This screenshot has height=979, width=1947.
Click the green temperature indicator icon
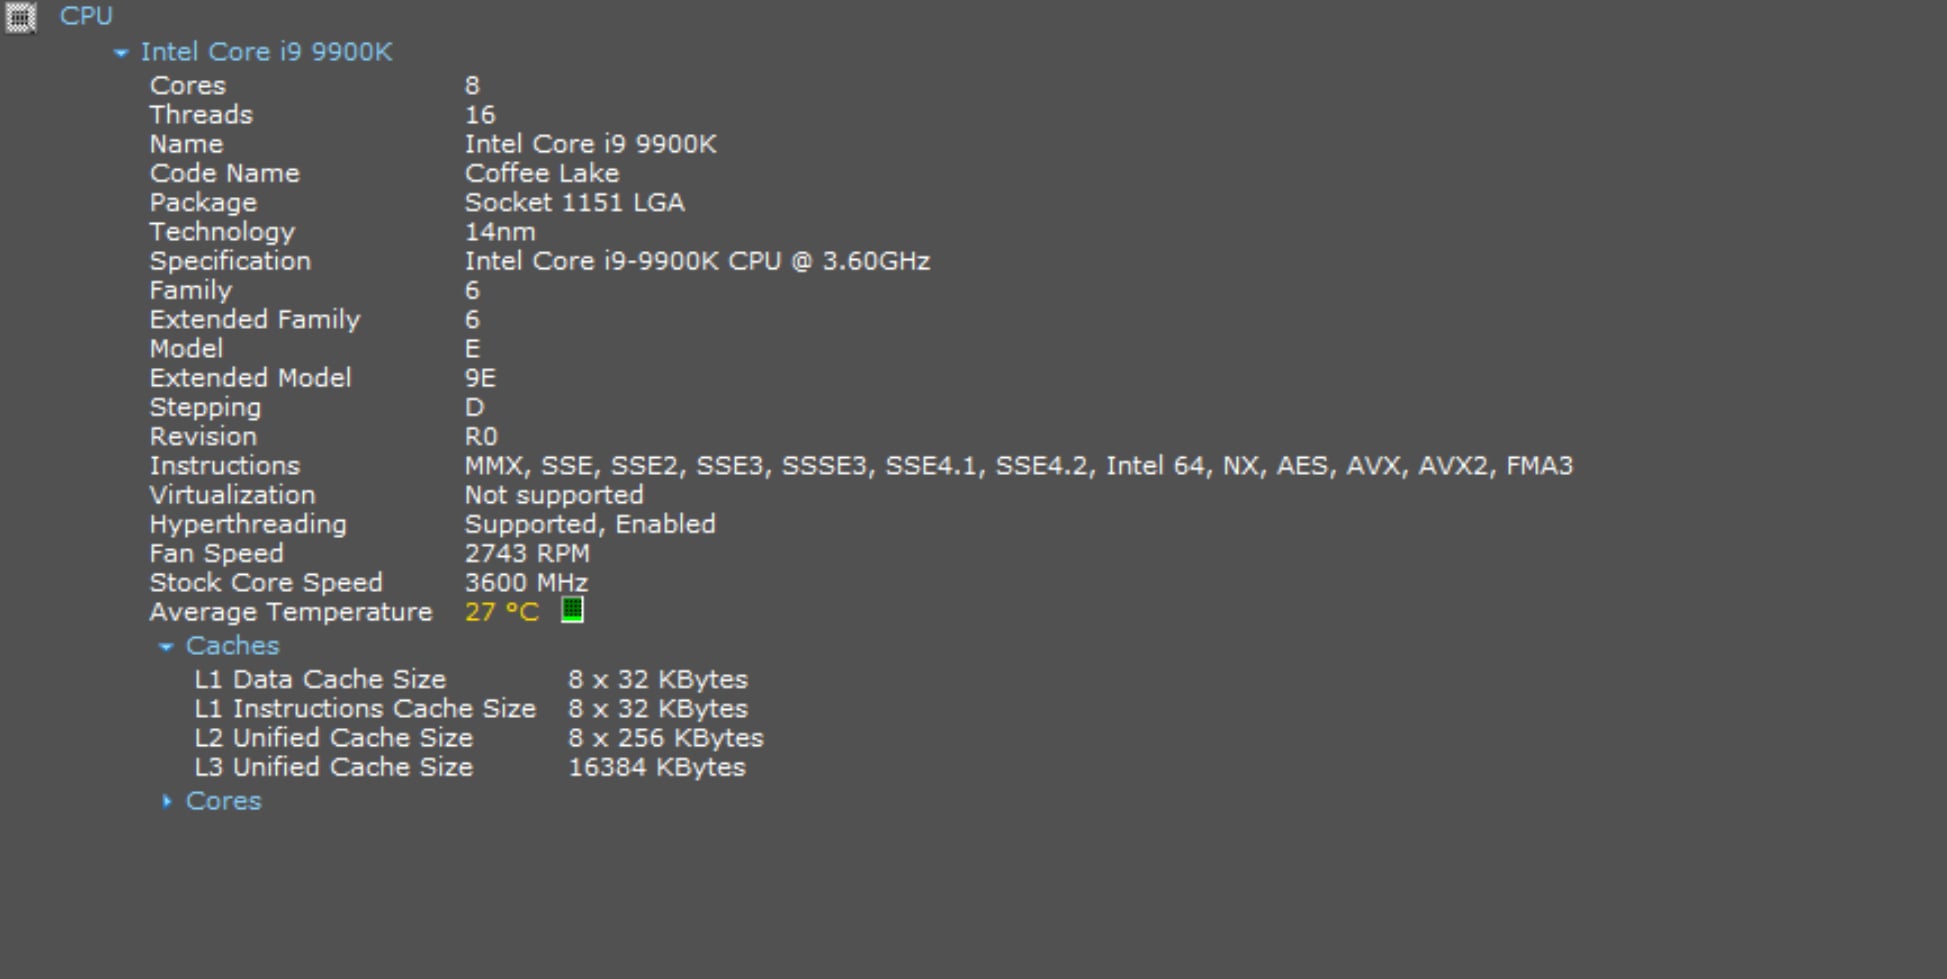[x=572, y=610]
